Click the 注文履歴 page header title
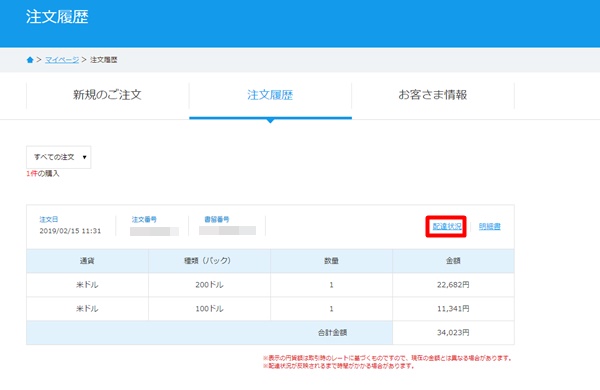 point(57,17)
